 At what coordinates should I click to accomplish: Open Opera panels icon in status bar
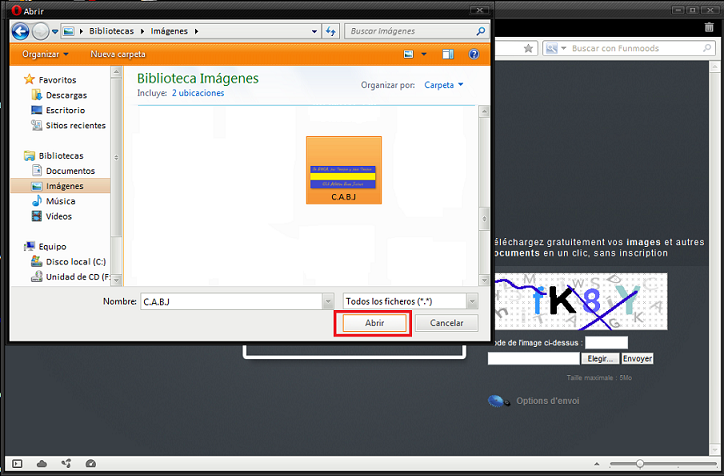click(x=16, y=464)
